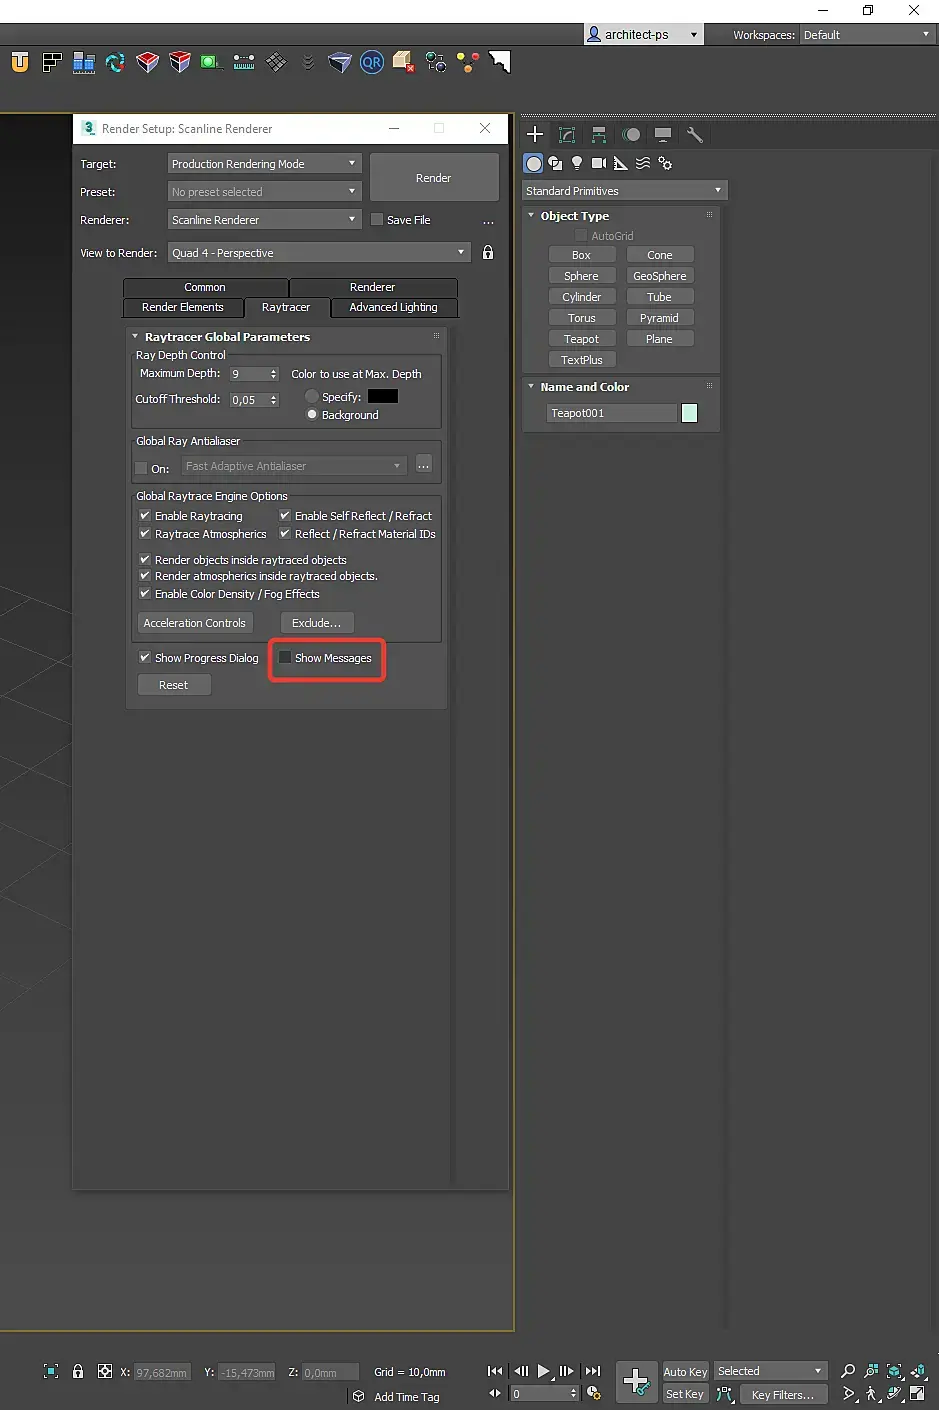Collapse the Object Type rollout
This screenshot has width=939, height=1410.
[531, 216]
